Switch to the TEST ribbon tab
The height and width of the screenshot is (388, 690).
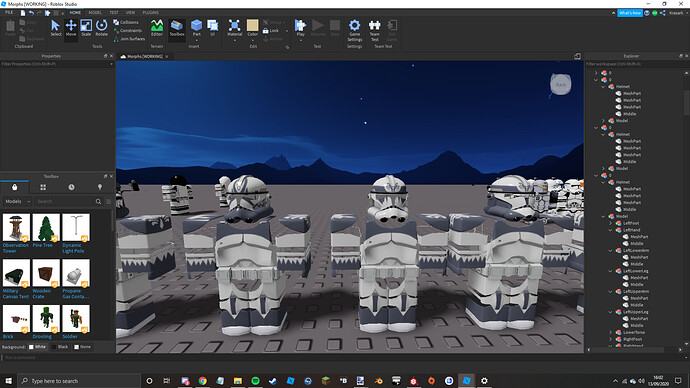(114, 13)
